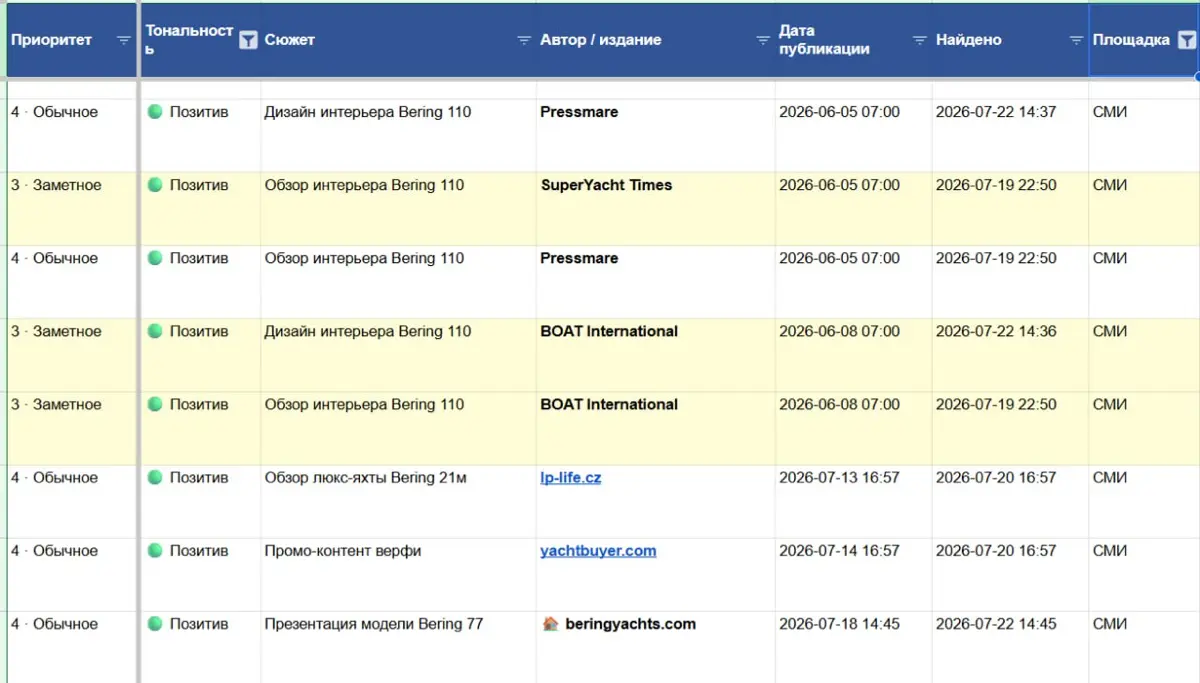Open the Найдено column filter
Screen dimensions: 1200x683
point(1076,40)
